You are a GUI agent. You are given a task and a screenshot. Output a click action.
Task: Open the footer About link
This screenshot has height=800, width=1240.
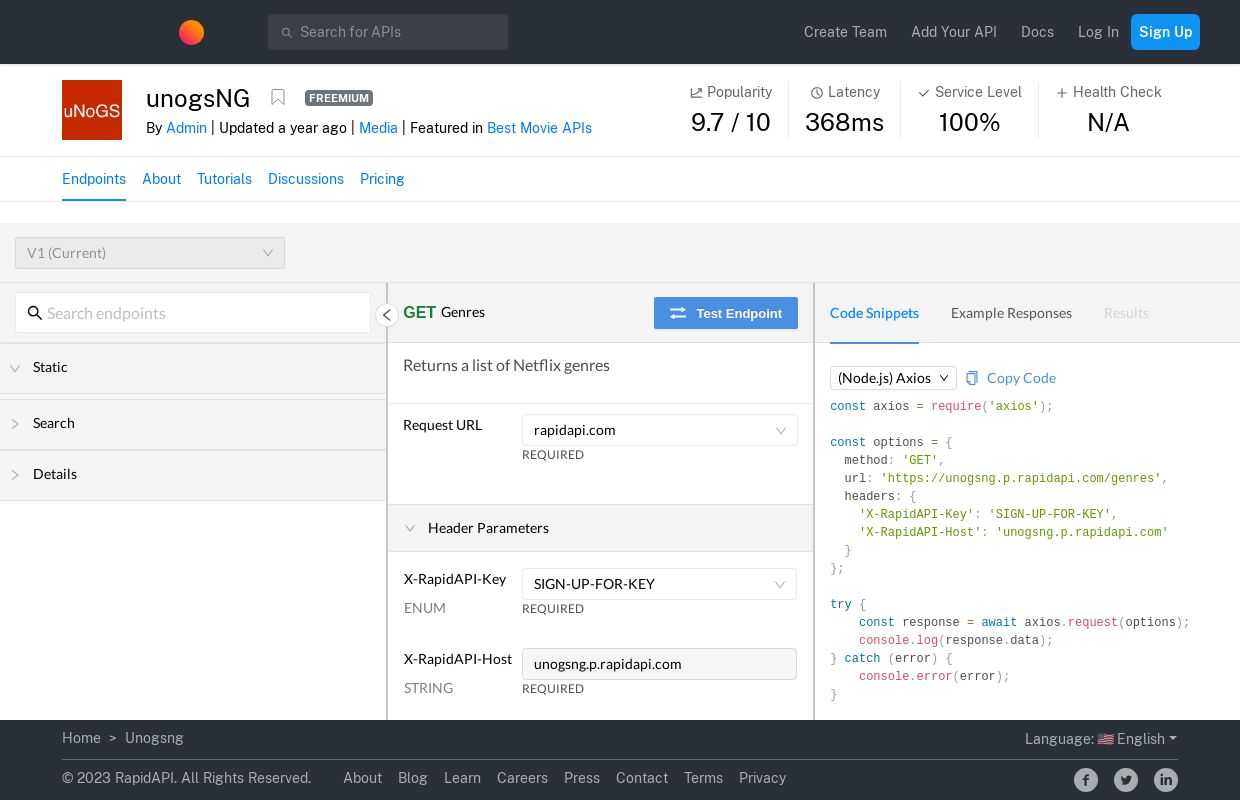[362, 778]
